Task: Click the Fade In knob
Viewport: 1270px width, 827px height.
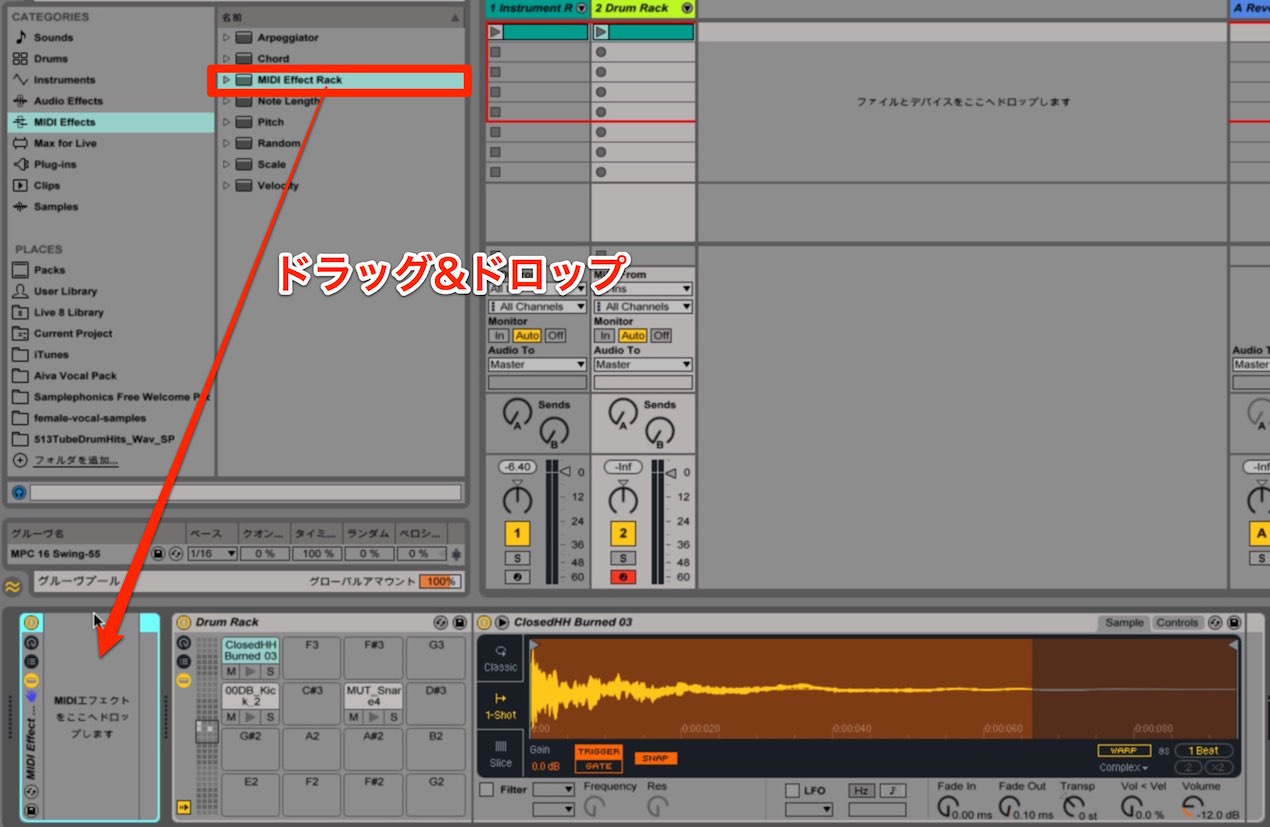Action: 948,807
